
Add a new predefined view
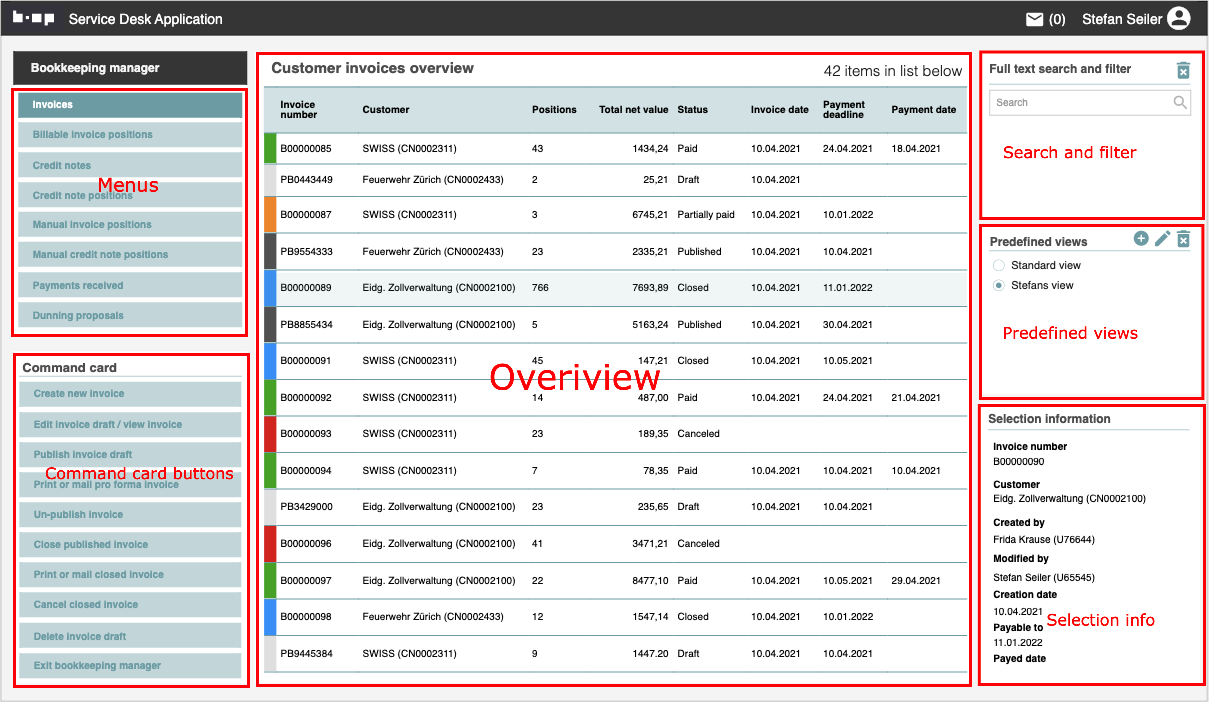1141,239
